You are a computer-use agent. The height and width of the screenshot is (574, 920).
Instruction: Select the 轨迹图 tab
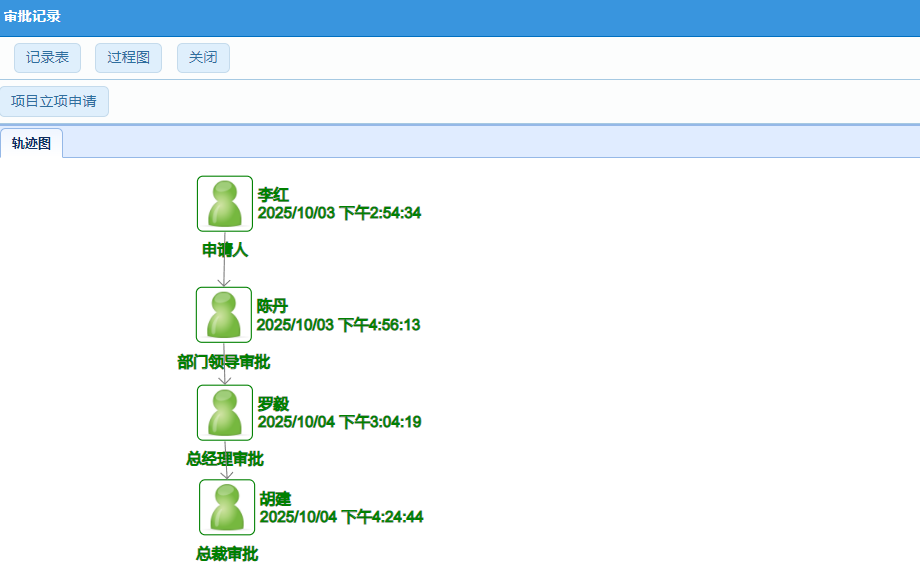(x=31, y=143)
